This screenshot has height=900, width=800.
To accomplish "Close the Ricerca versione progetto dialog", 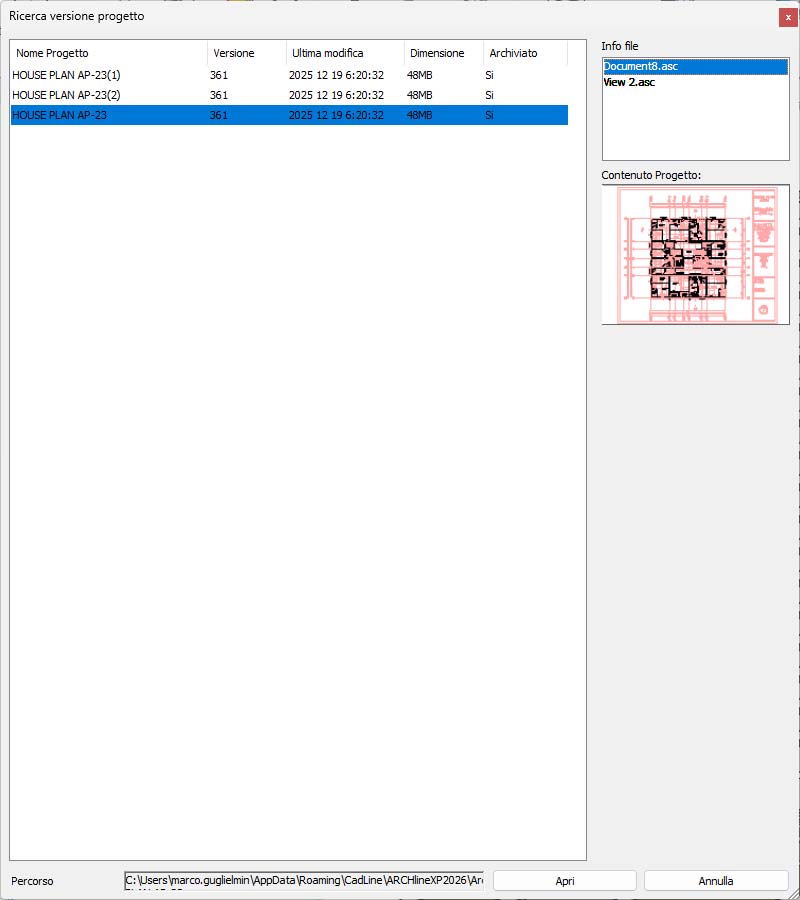I will [788, 17].
